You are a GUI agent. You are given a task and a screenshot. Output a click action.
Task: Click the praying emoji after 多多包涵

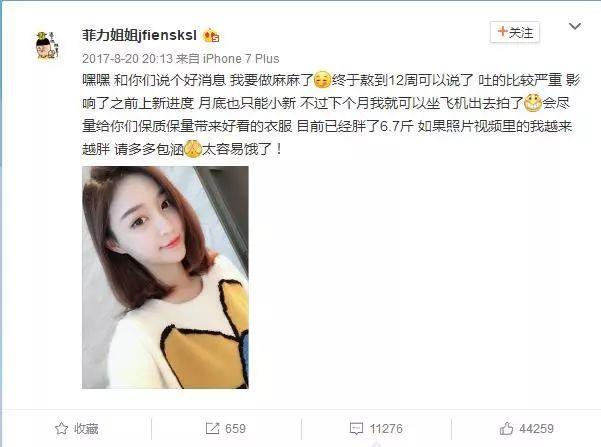click(192, 149)
